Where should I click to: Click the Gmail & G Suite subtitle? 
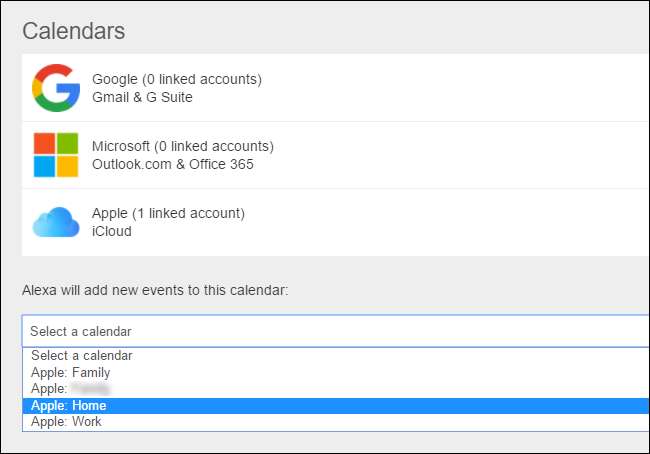(142, 97)
